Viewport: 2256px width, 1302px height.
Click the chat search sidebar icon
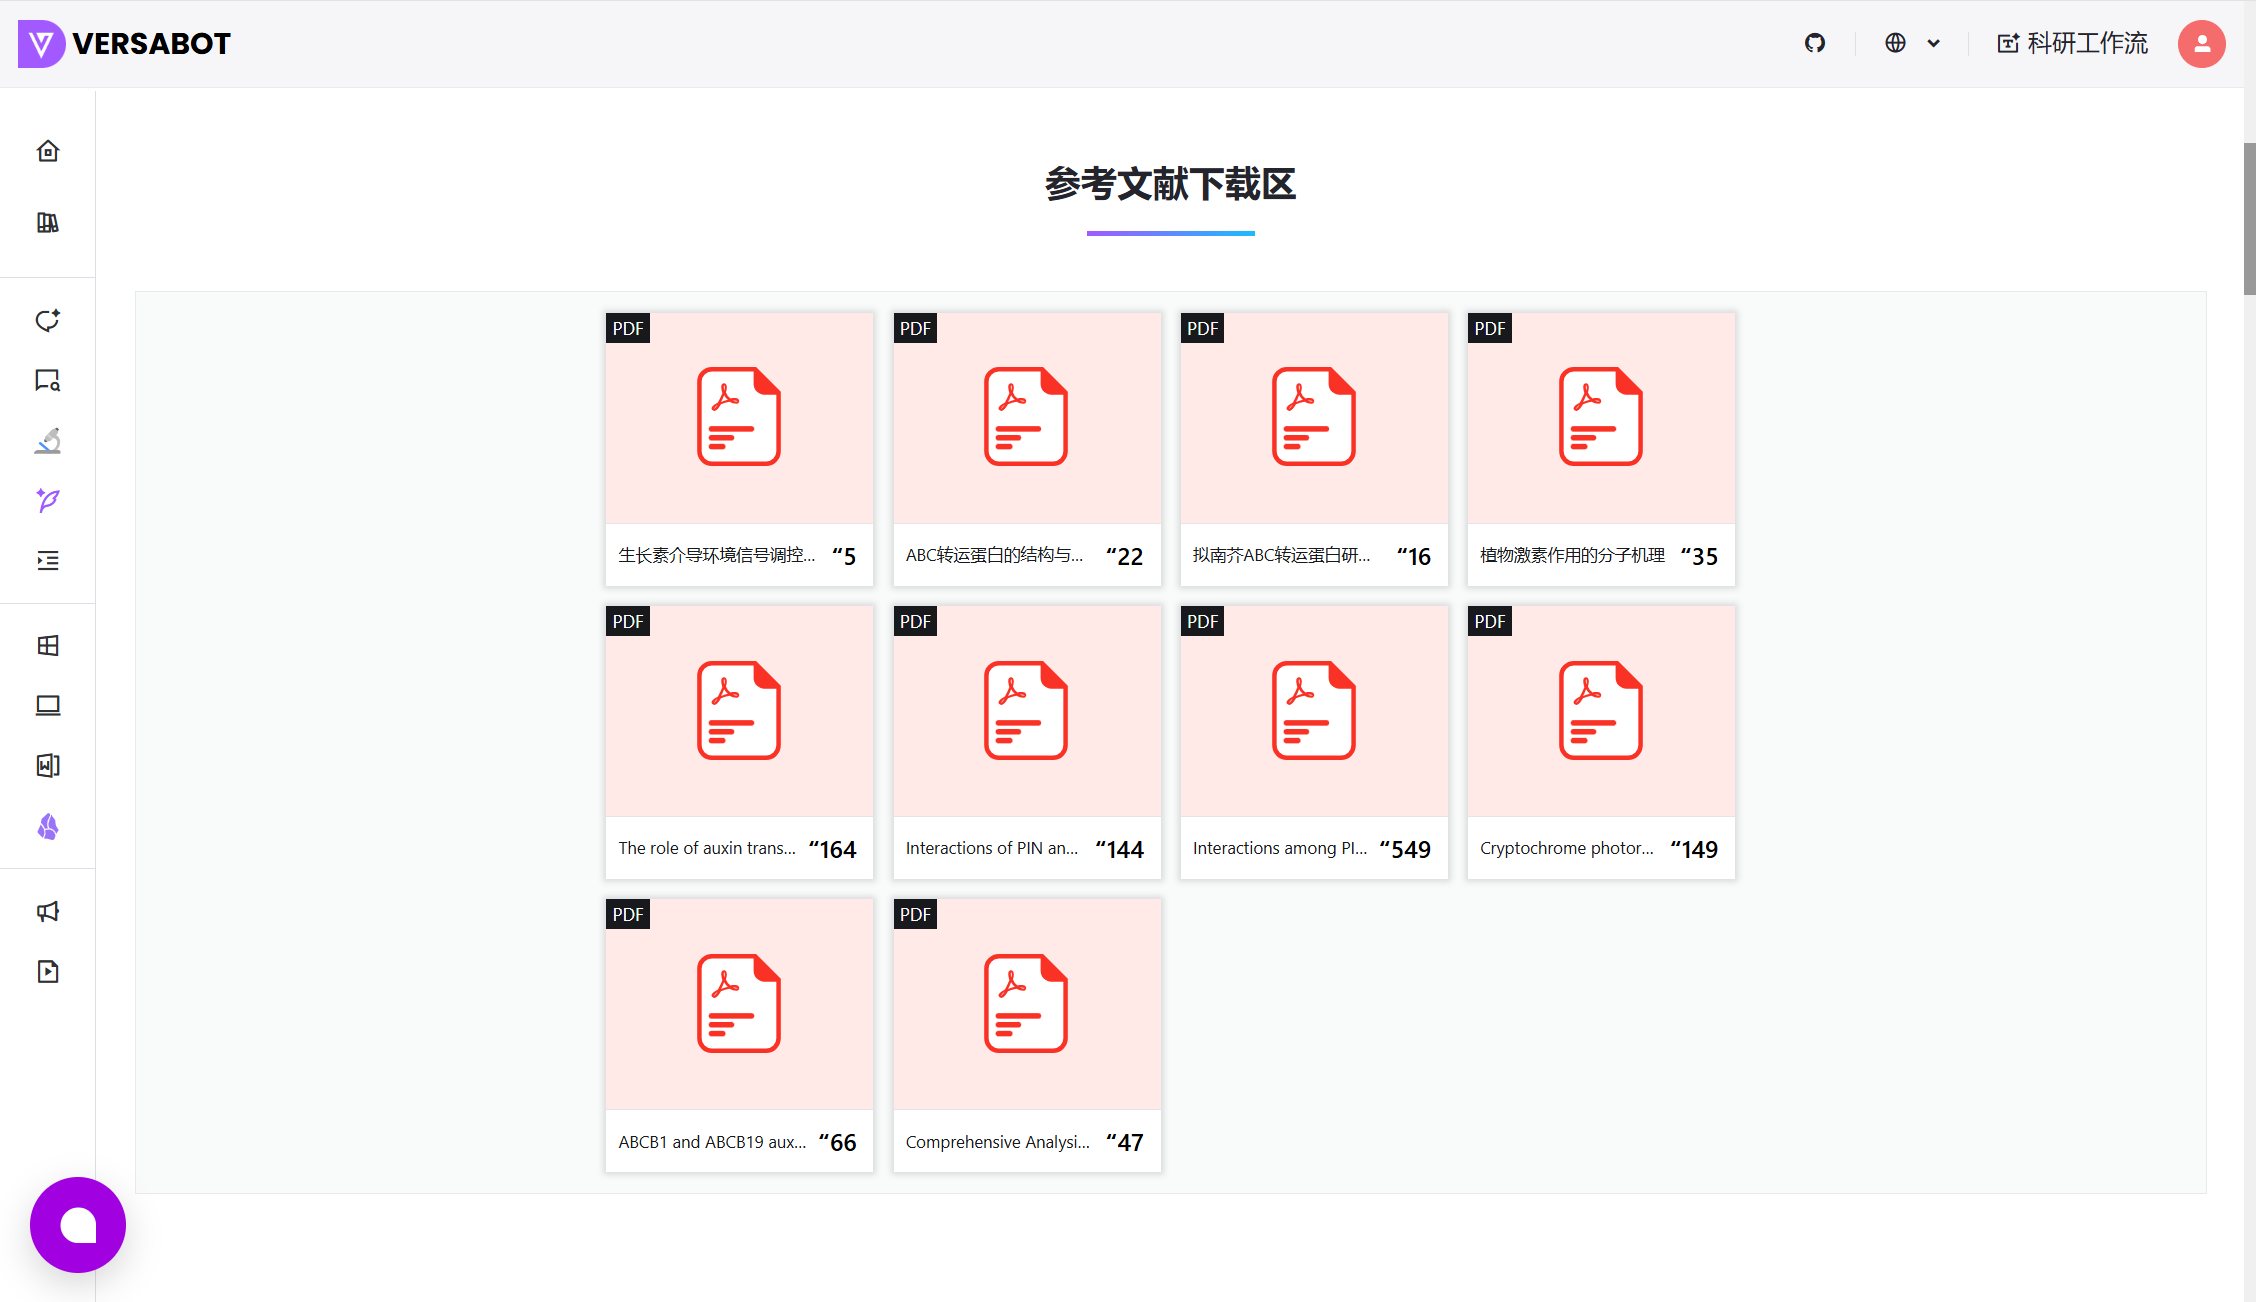pos(48,380)
